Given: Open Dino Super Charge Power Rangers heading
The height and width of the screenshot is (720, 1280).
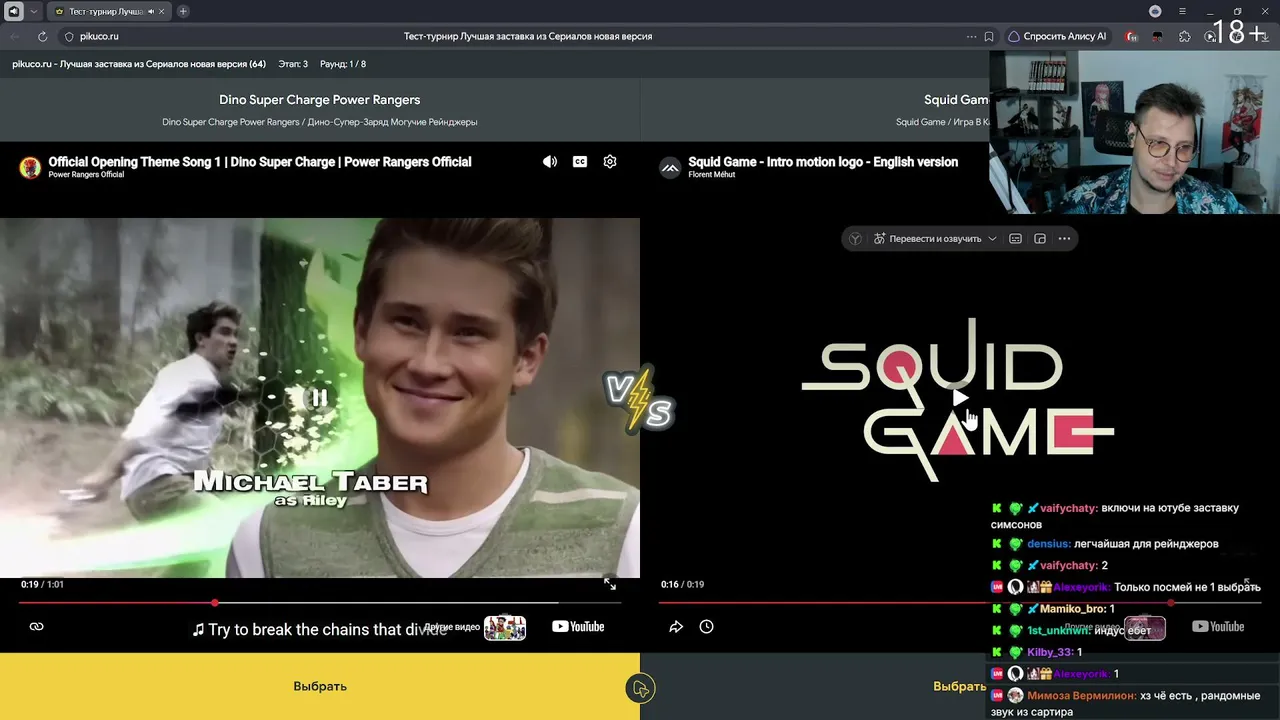Looking at the screenshot, I should click(320, 100).
